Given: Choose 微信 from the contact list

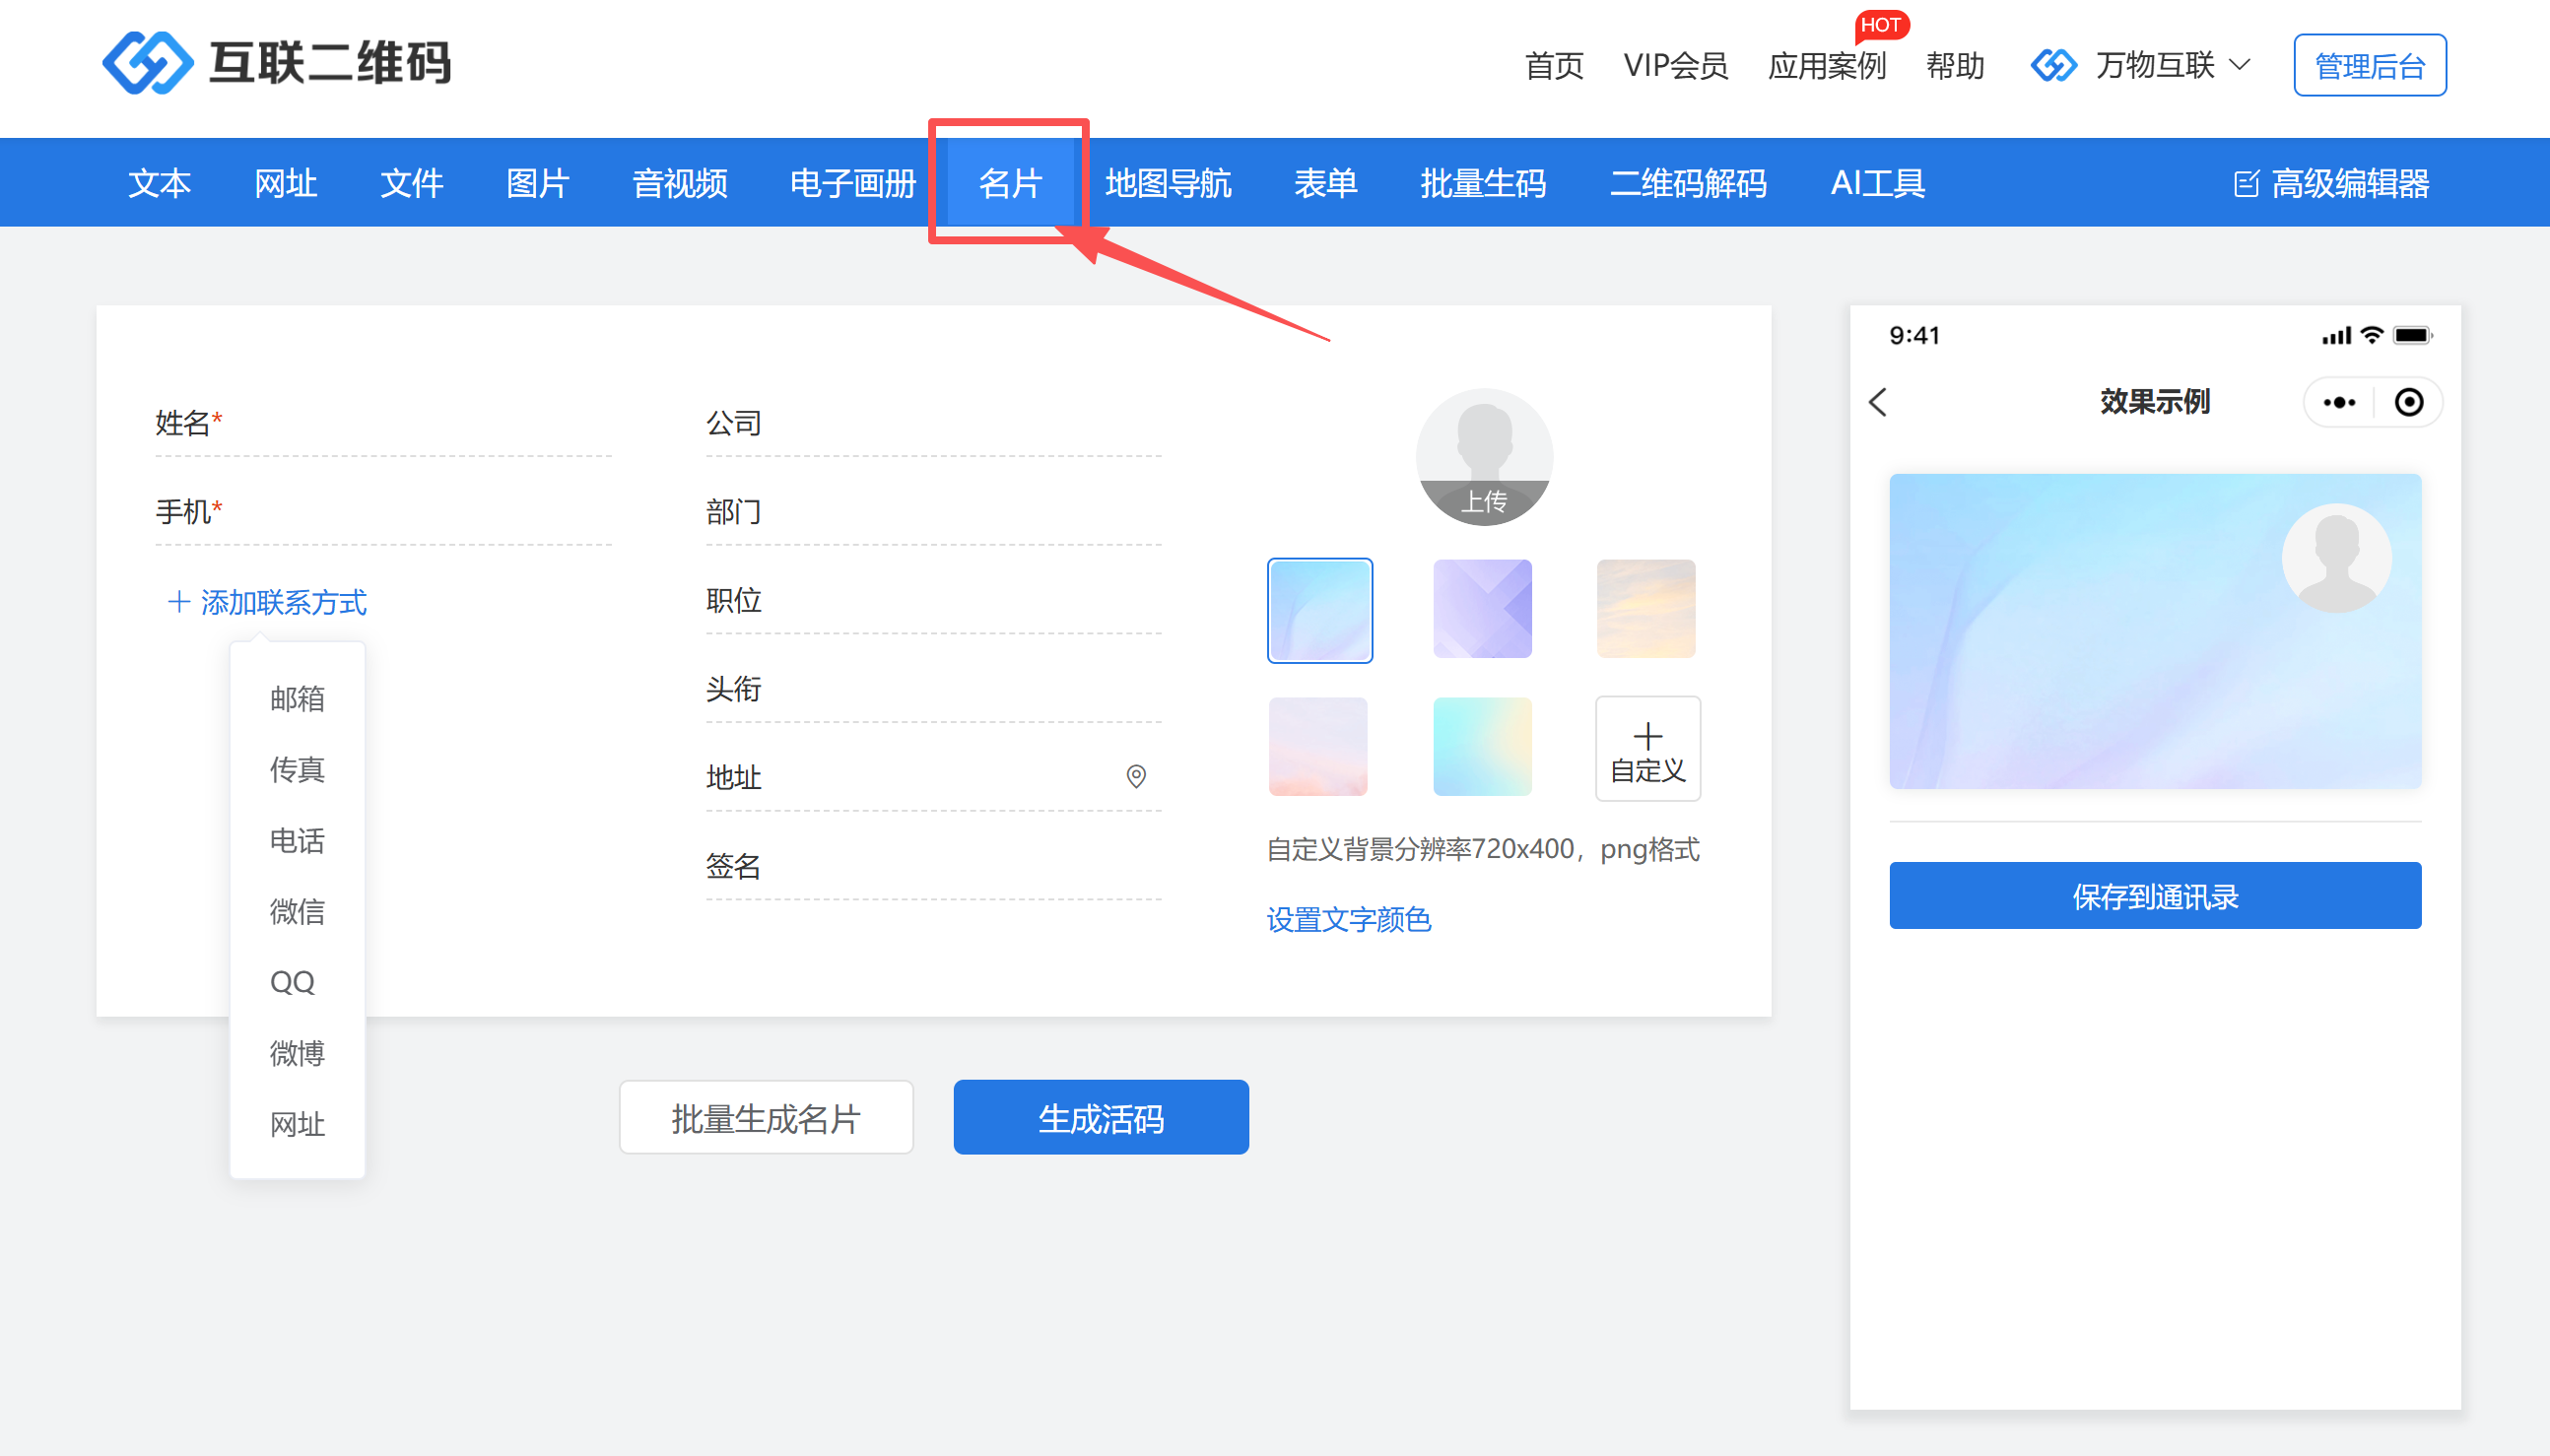Looking at the screenshot, I should (x=297, y=911).
